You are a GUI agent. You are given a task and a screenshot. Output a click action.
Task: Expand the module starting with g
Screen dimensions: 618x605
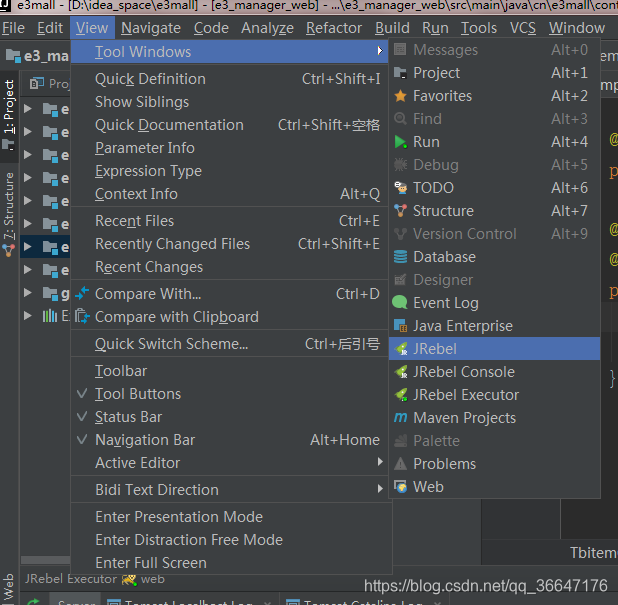(x=27, y=292)
